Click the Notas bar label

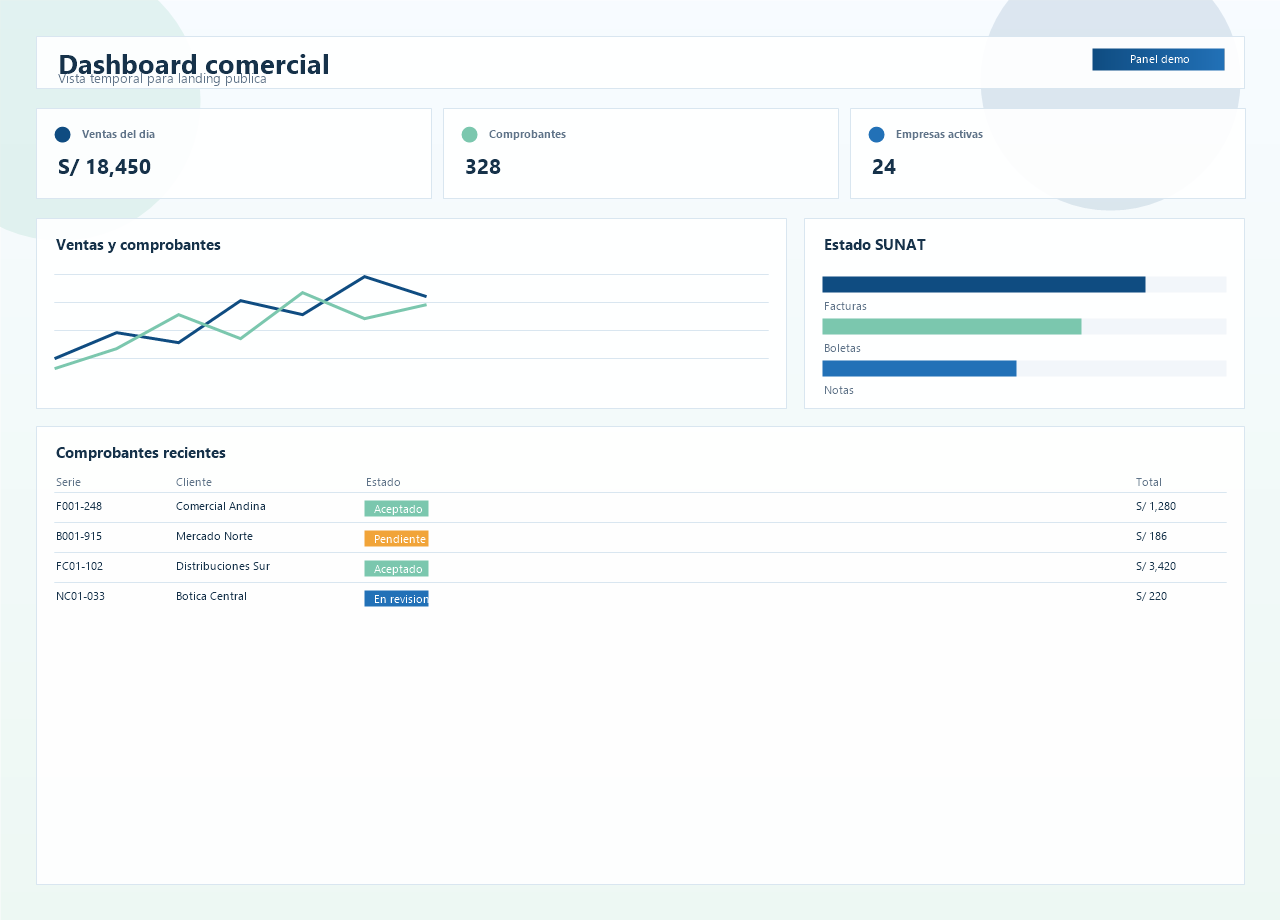click(x=839, y=390)
